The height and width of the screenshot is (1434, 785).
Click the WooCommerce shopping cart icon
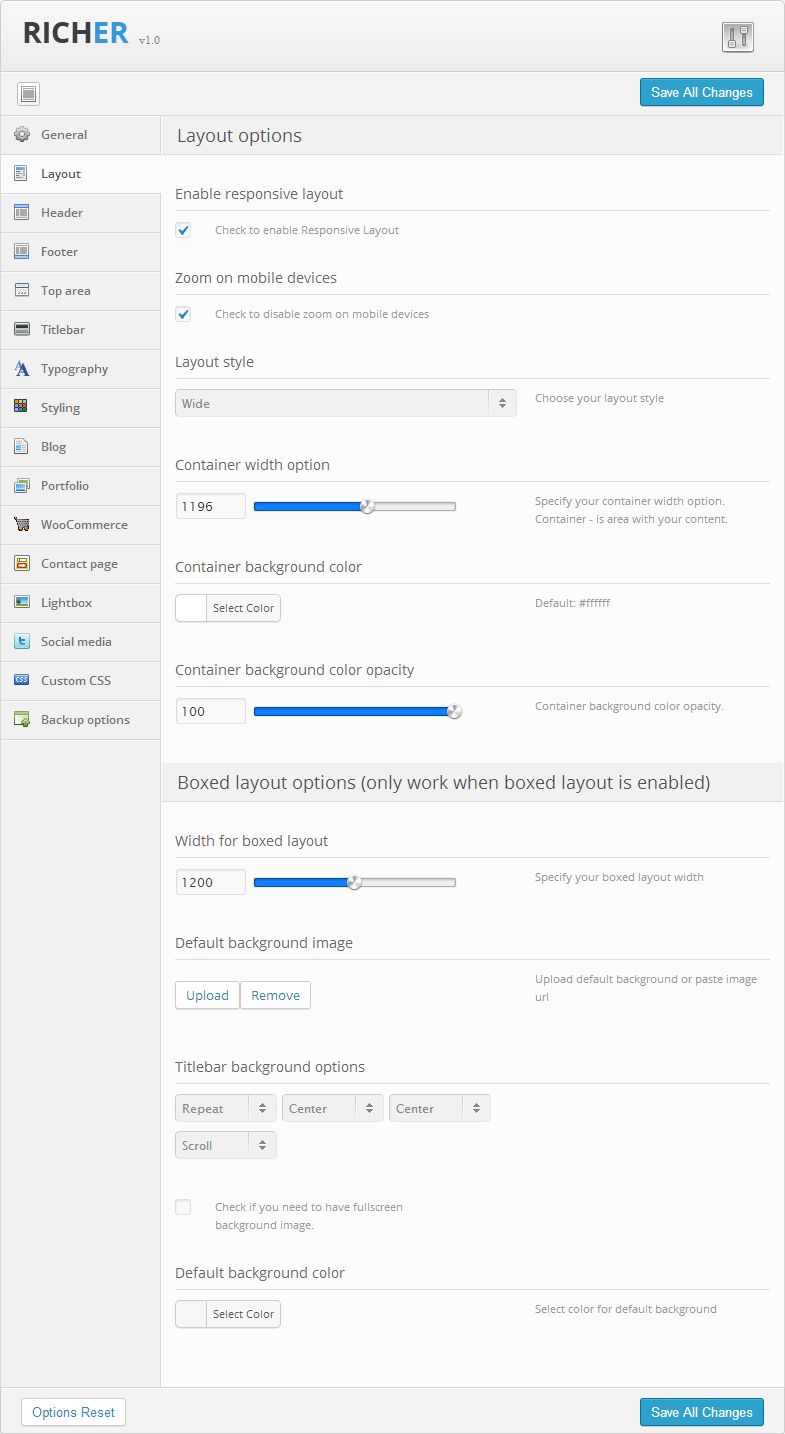pyautogui.click(x=21, y=525)
